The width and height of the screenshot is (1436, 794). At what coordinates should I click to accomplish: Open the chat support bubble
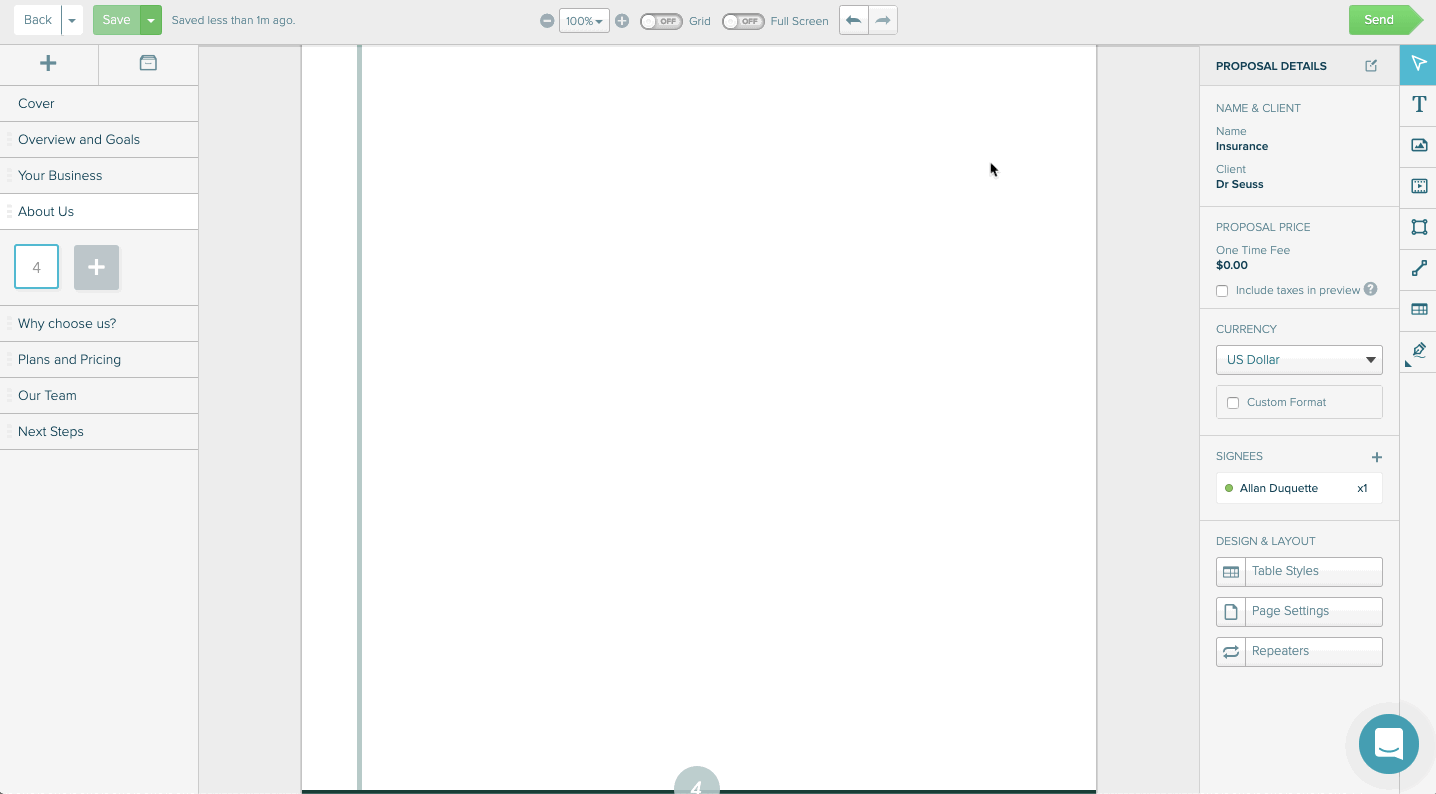pyautogui.click(x=1388, y=743)
